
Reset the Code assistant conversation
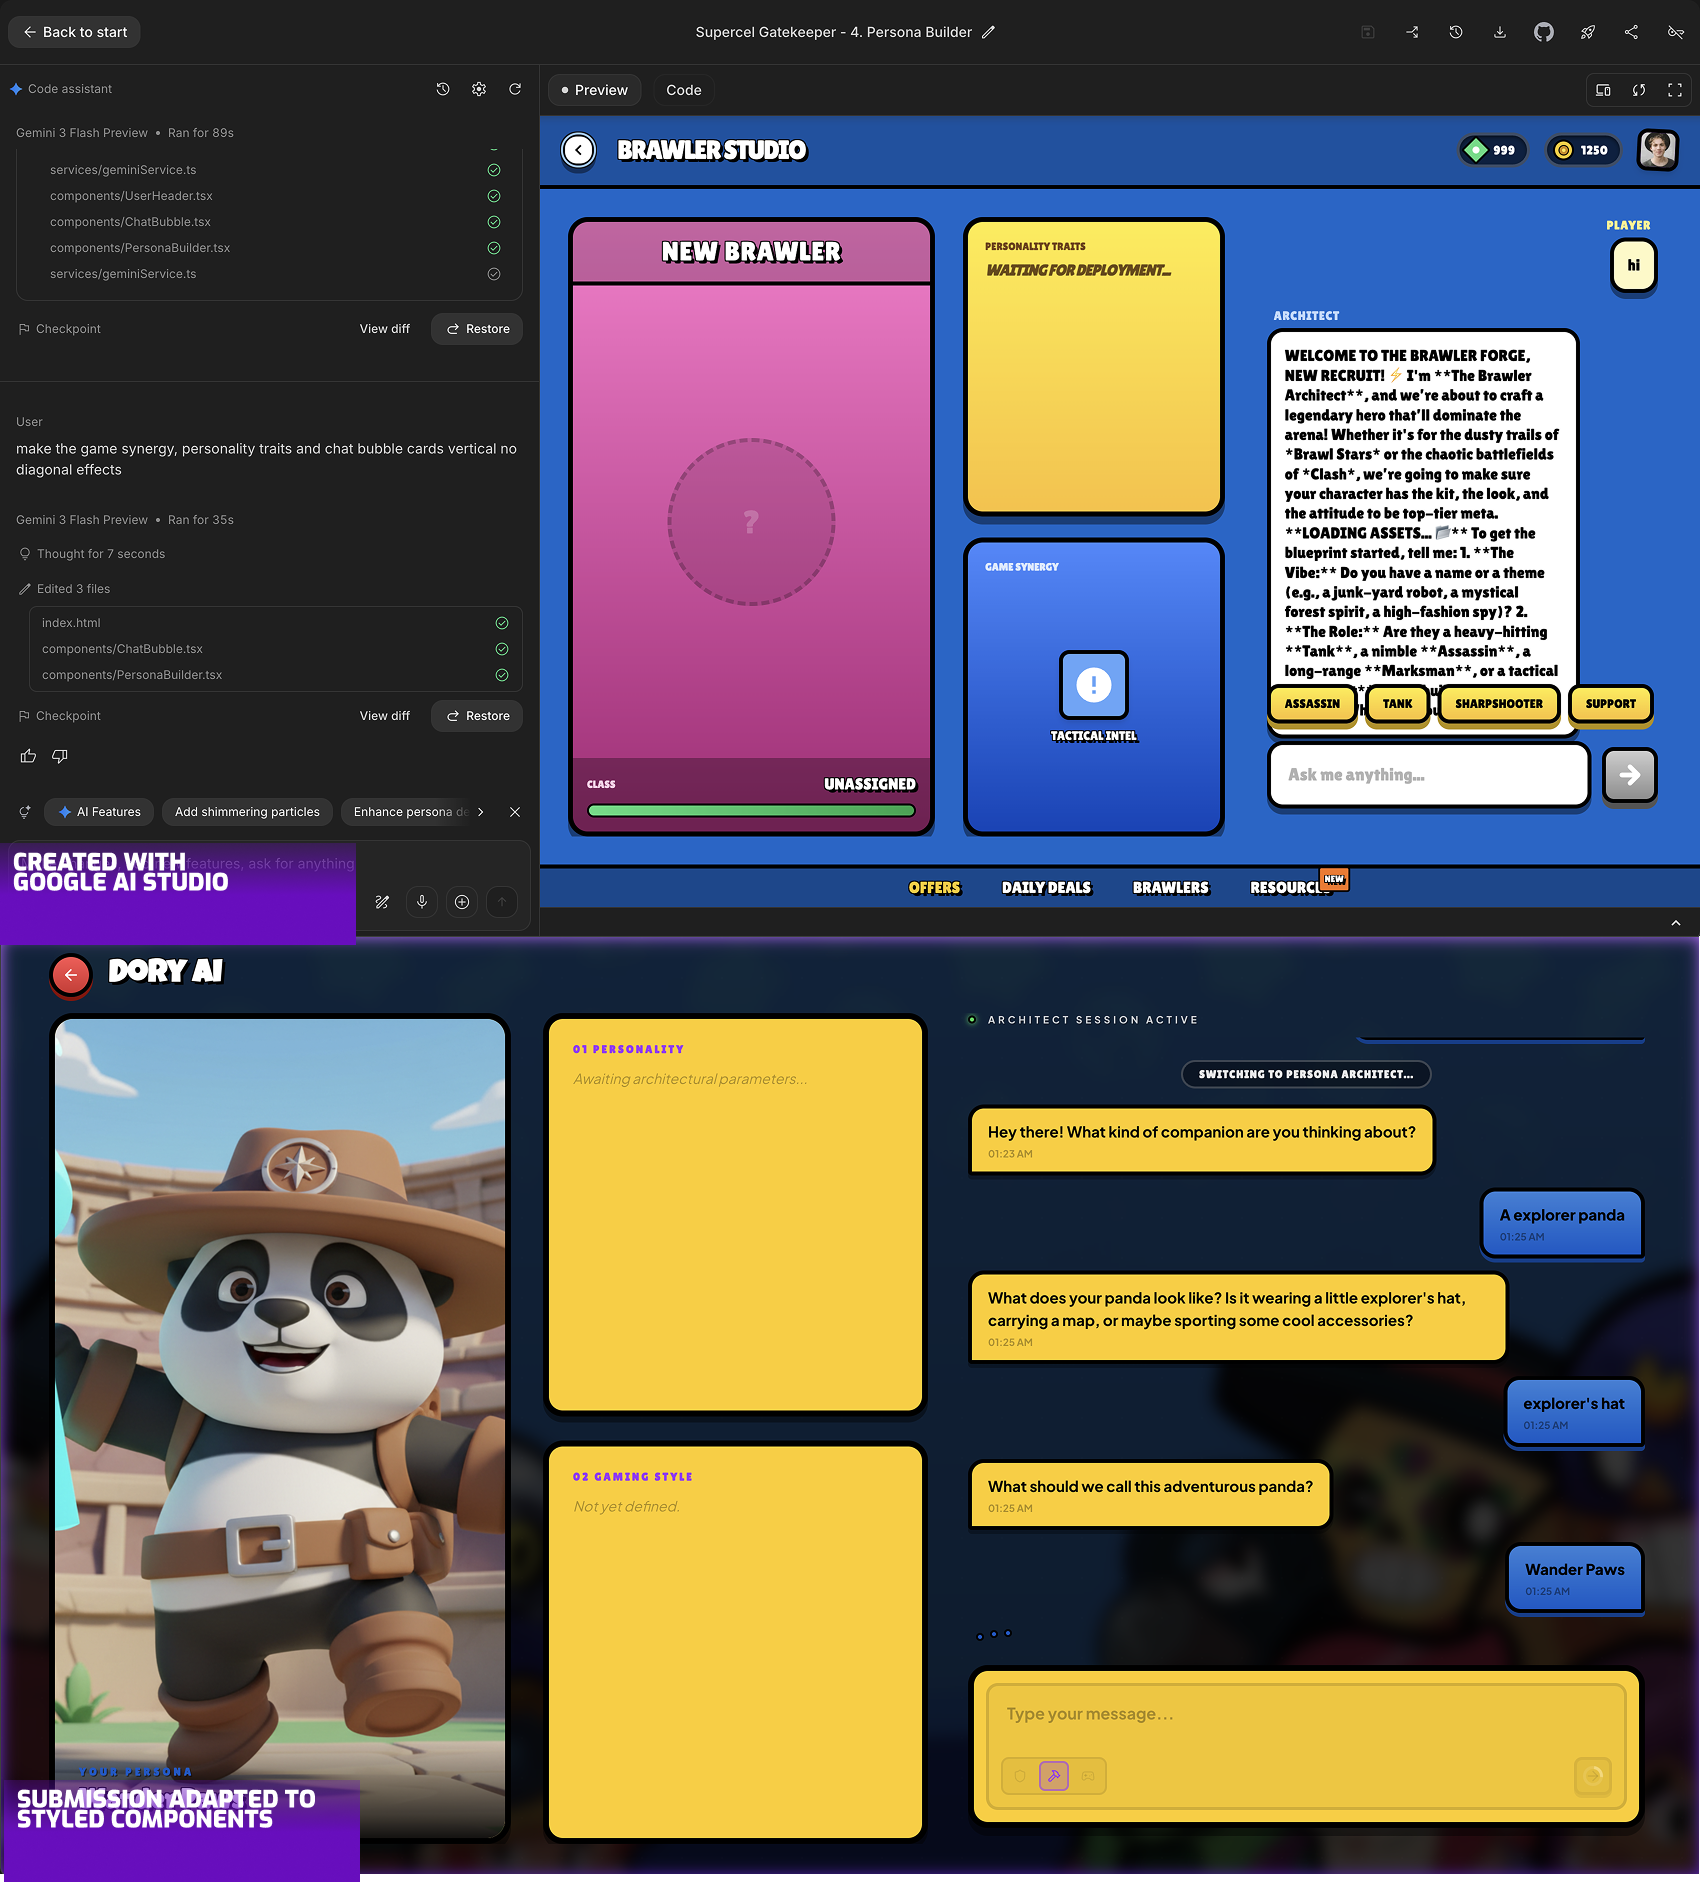(515, 89)
